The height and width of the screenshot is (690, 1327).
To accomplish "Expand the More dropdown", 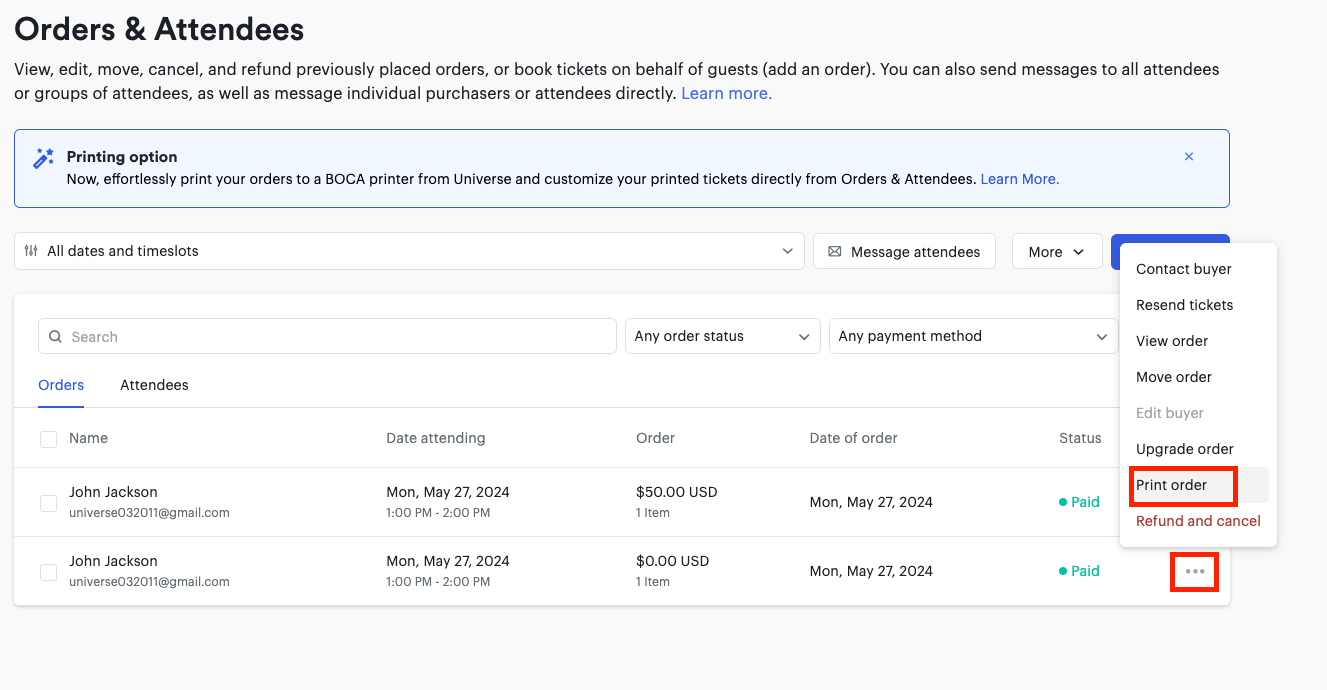I will tap(1057, 251).
